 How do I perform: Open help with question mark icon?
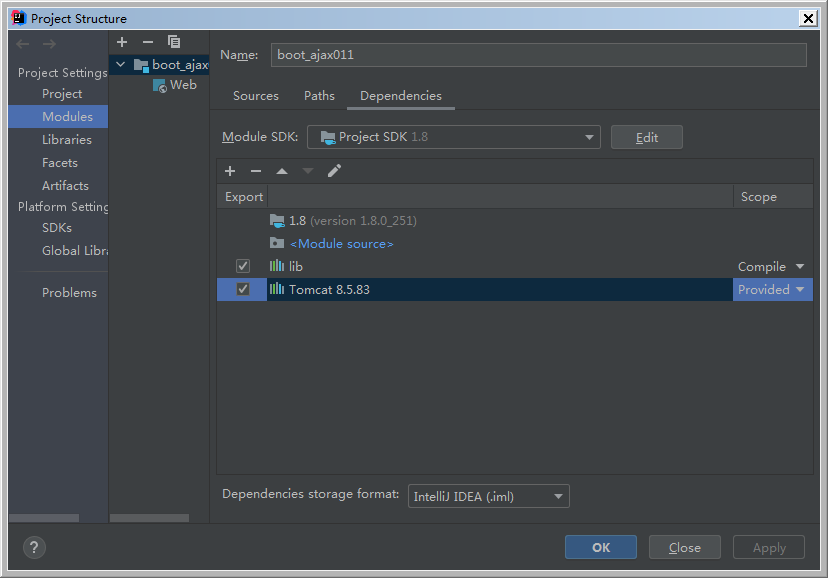[x=34, y=547]
